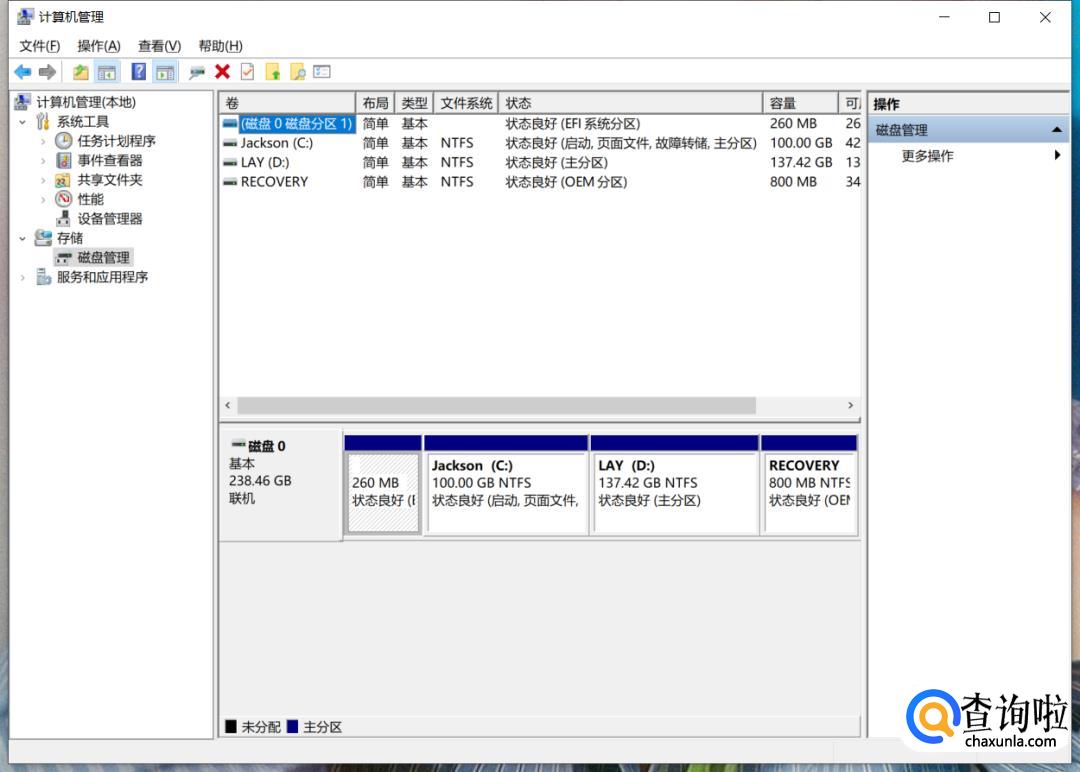The width and height of the screenshot is (1080, 772).
Task: Click the blue Help question mark icon
Action: (139, 72)
